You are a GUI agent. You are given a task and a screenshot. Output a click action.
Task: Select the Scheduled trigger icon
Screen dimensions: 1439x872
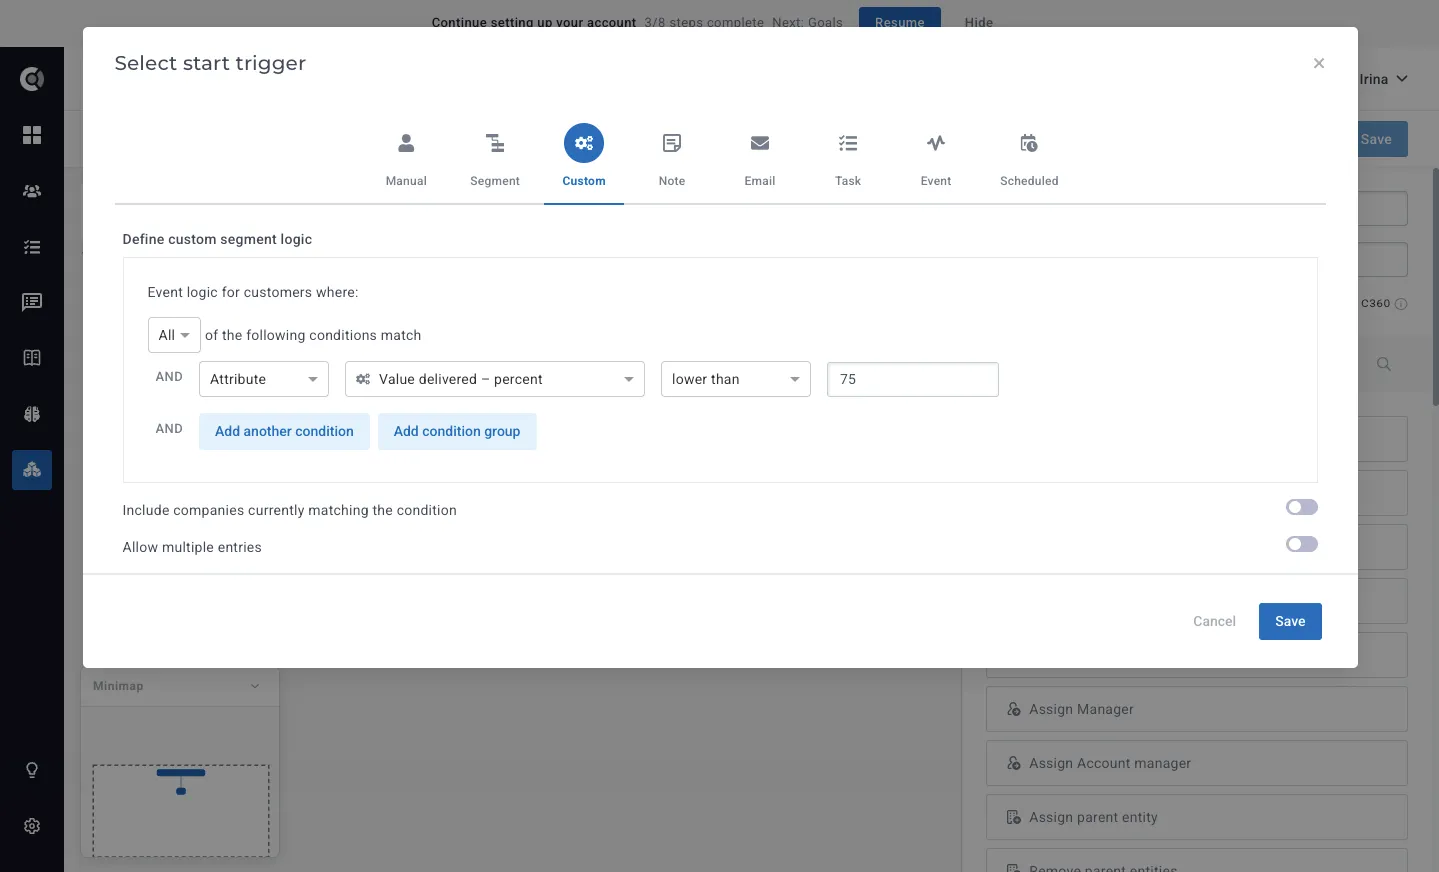(x=1029, y=143)
